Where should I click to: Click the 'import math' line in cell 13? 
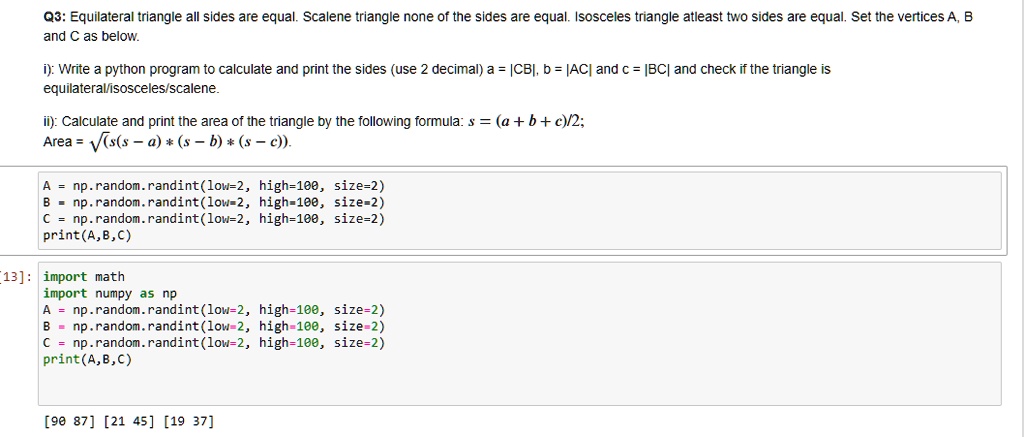point(84,277)
